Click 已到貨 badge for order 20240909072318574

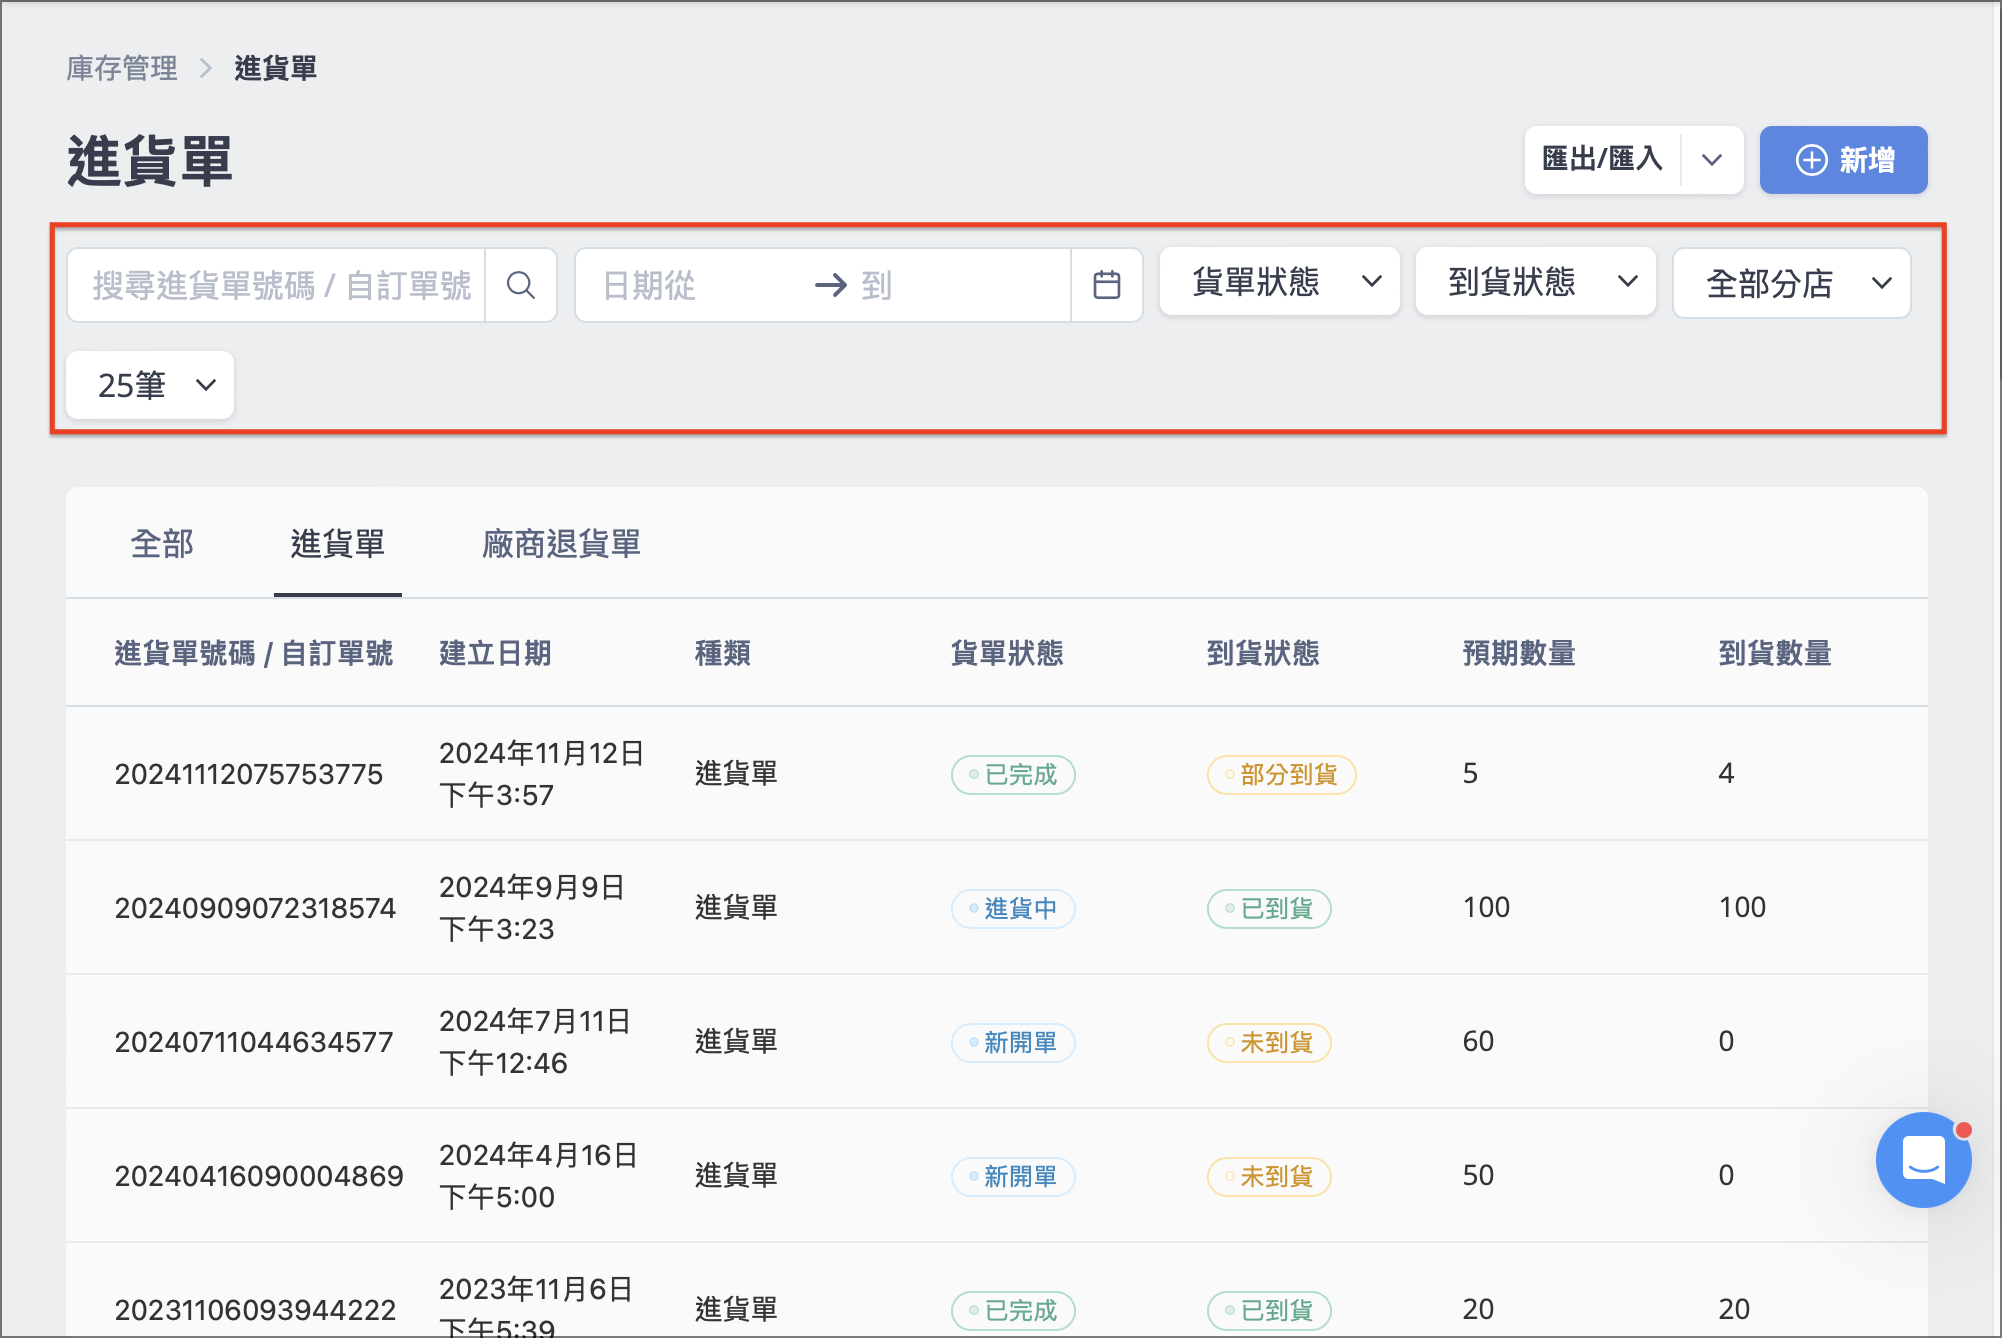point(1269,909)
